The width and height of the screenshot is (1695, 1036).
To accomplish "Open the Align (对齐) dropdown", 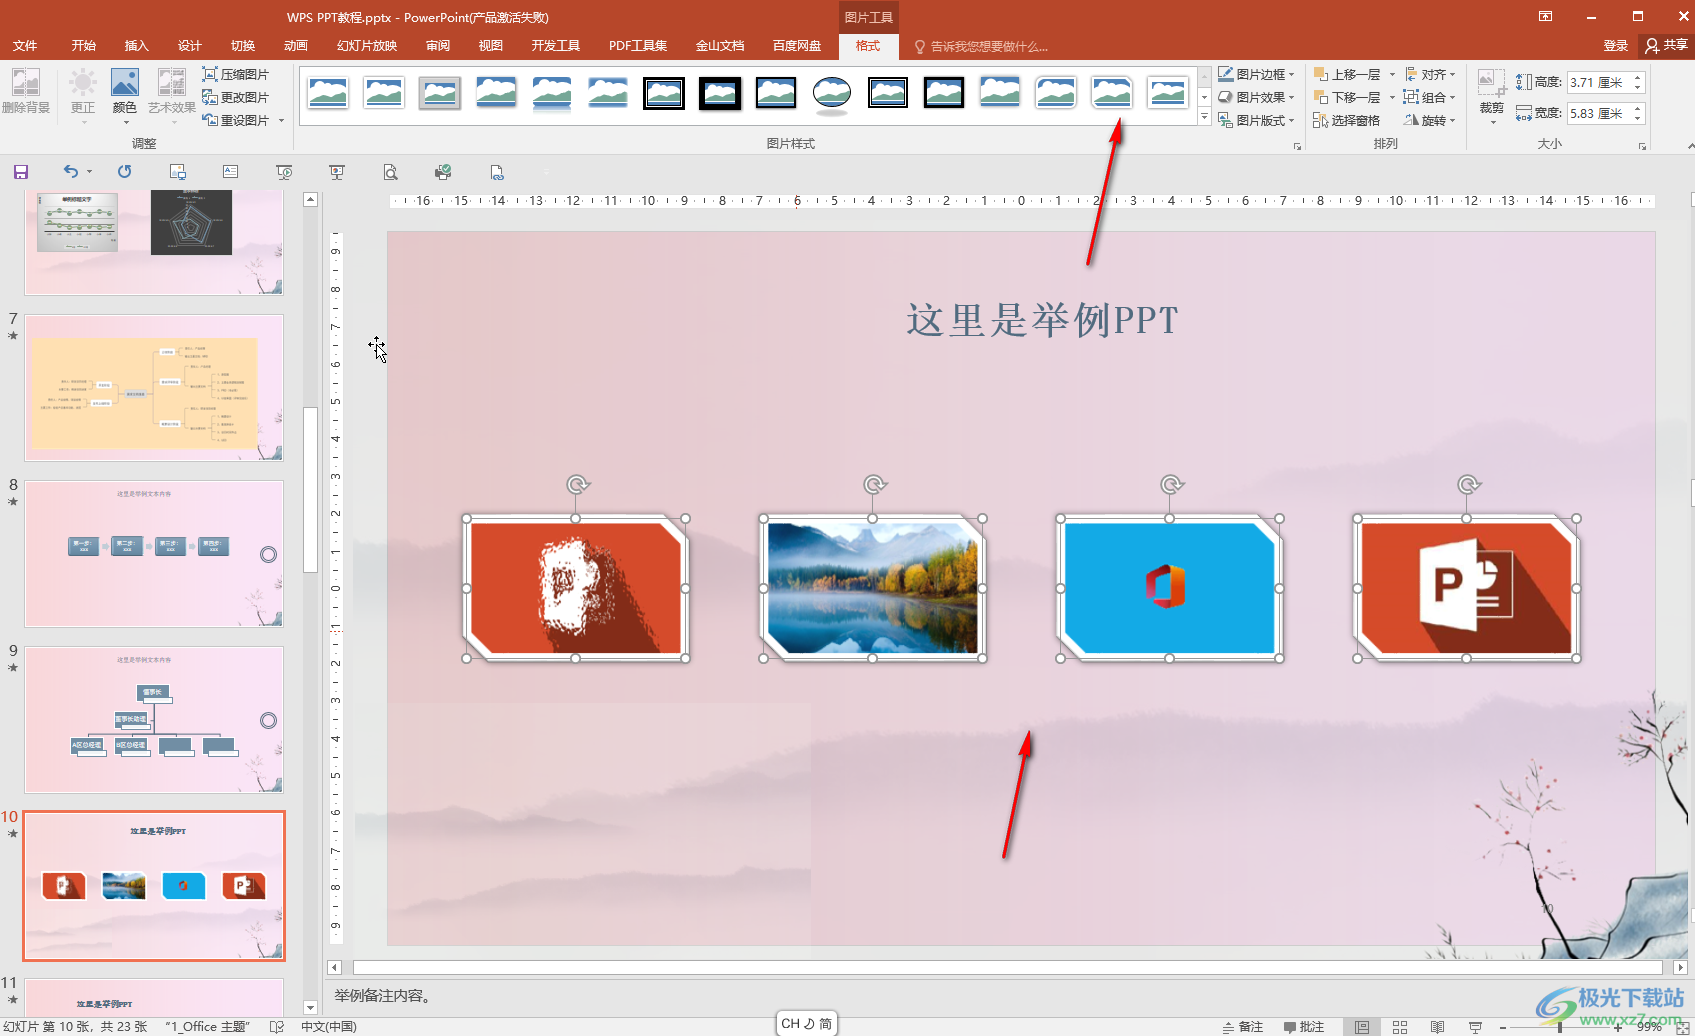I will point(1430,74).
